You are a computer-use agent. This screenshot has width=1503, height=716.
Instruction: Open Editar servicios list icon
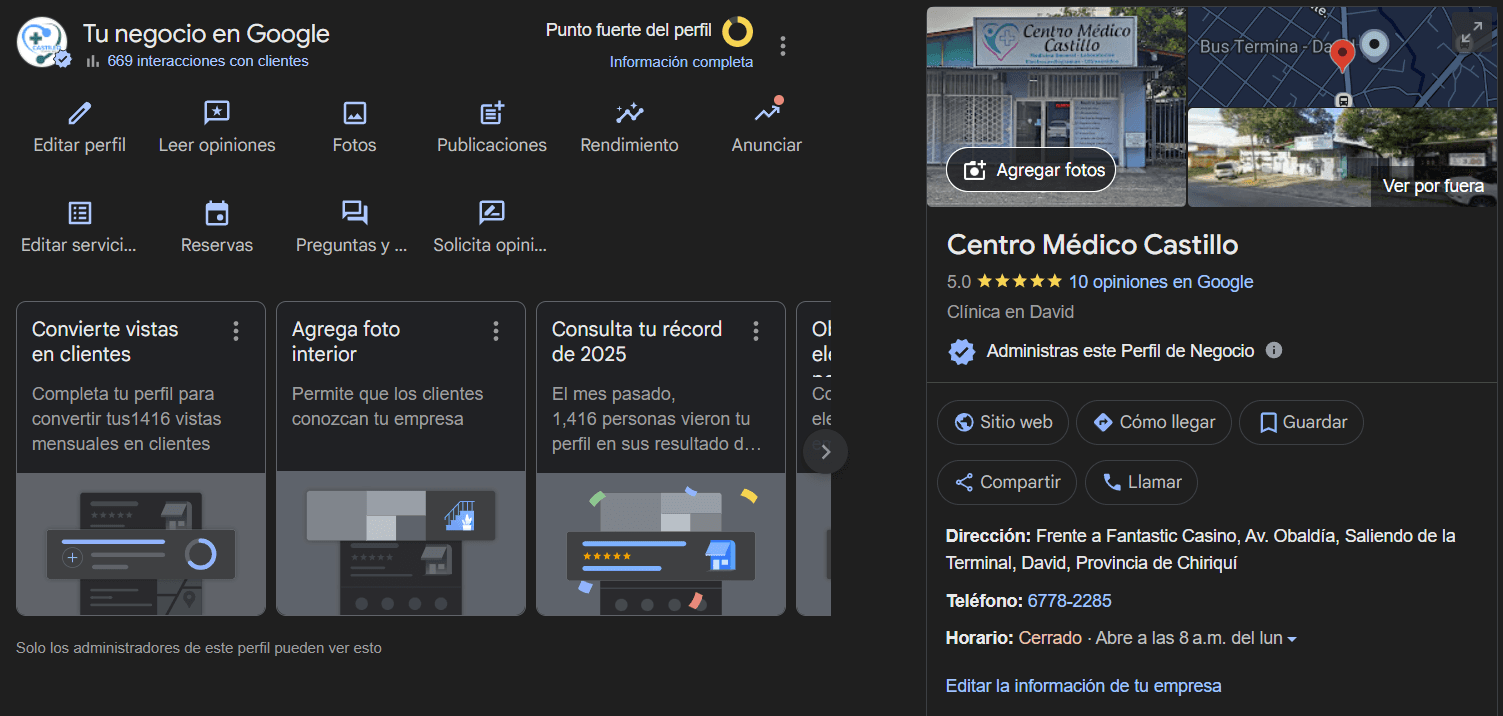click(80, 213)
